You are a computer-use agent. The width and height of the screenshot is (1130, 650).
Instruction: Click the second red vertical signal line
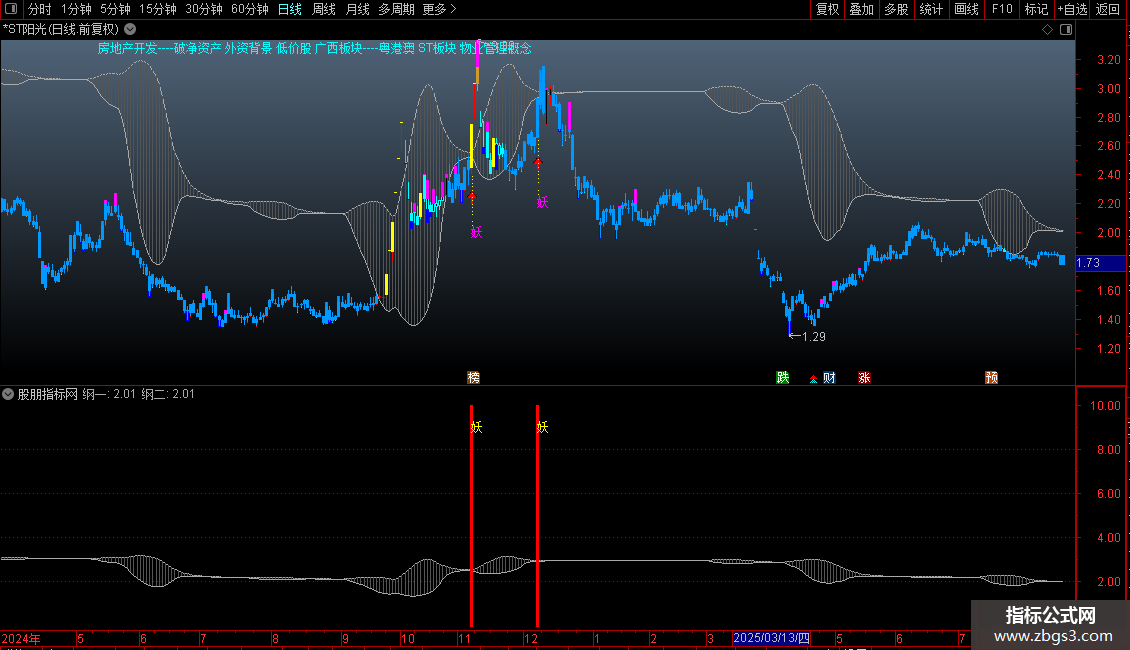click(537, 516)
